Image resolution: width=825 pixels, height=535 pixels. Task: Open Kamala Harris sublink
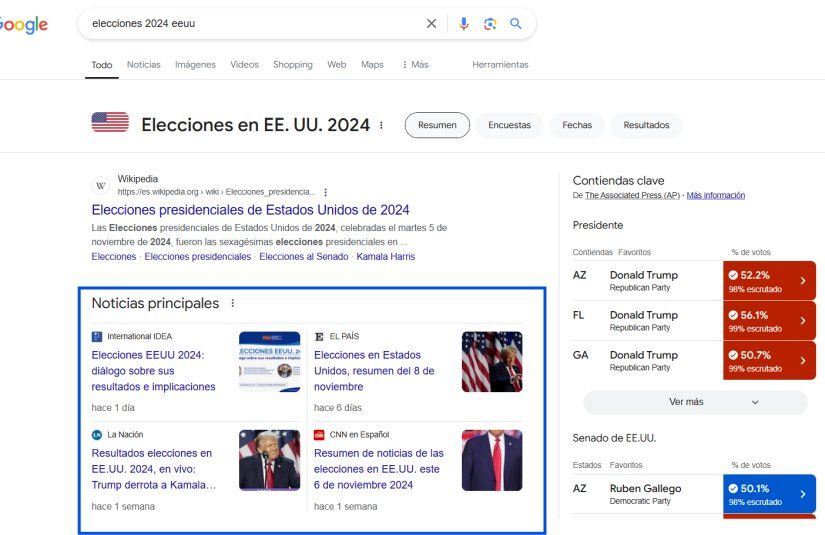pos(386,257)
